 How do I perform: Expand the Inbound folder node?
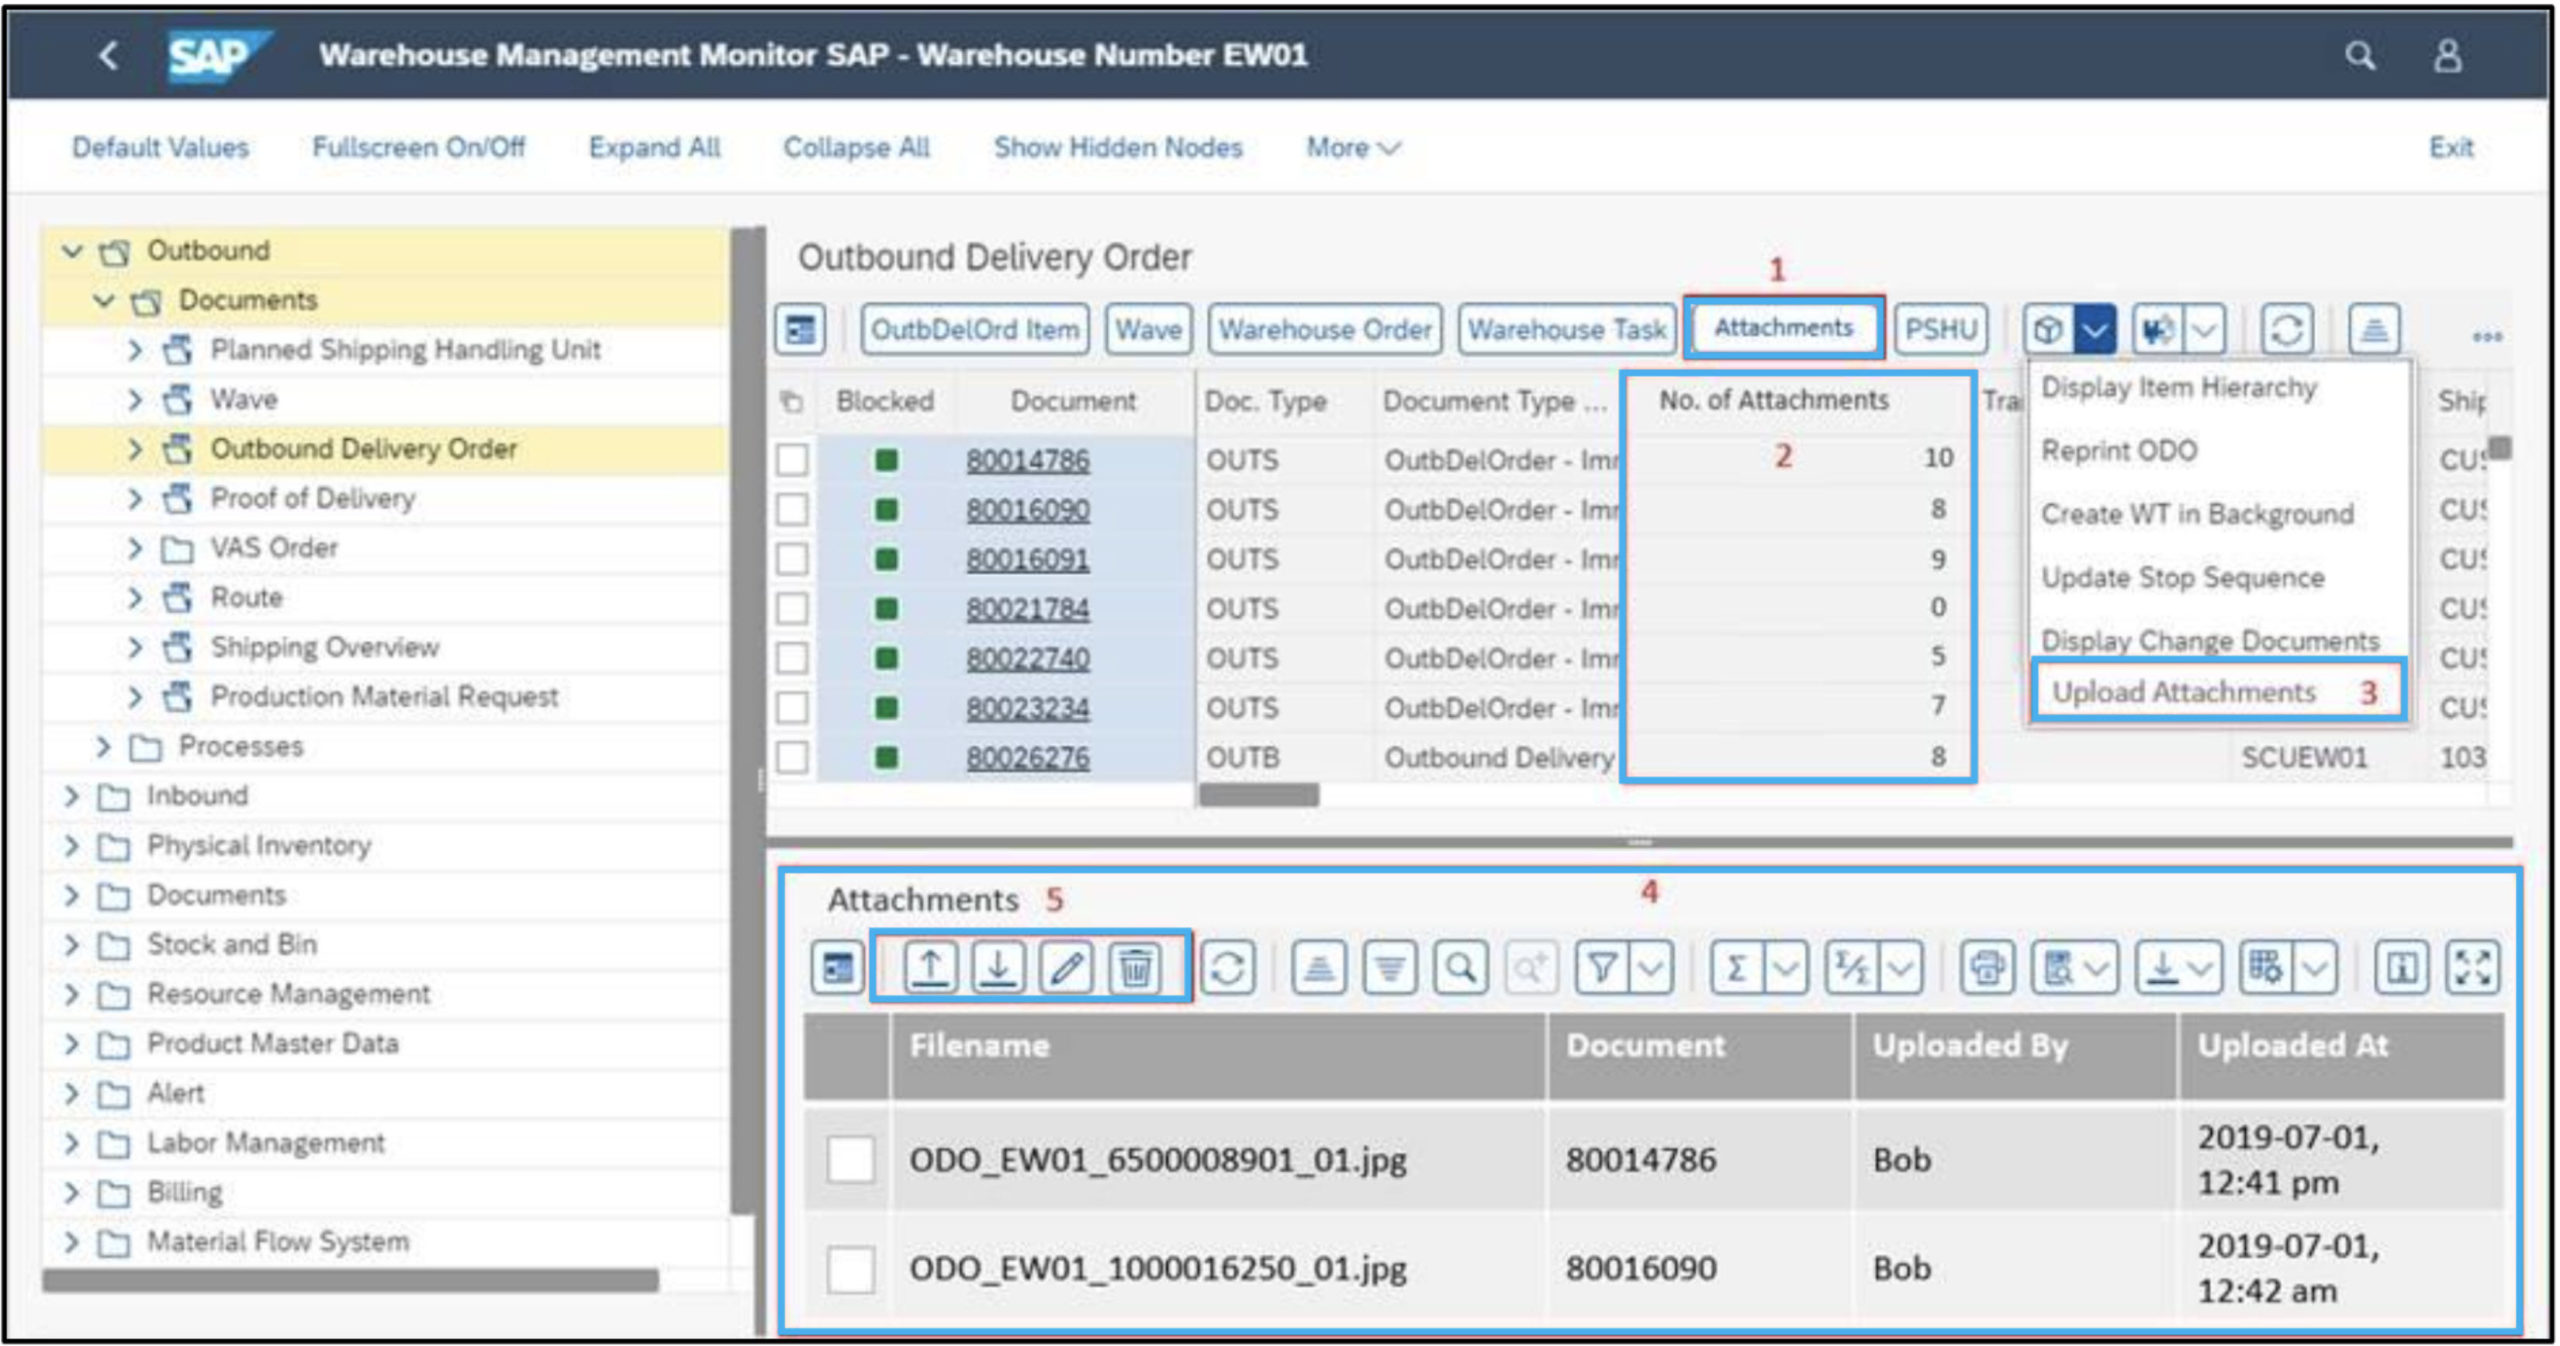point(71,796)
